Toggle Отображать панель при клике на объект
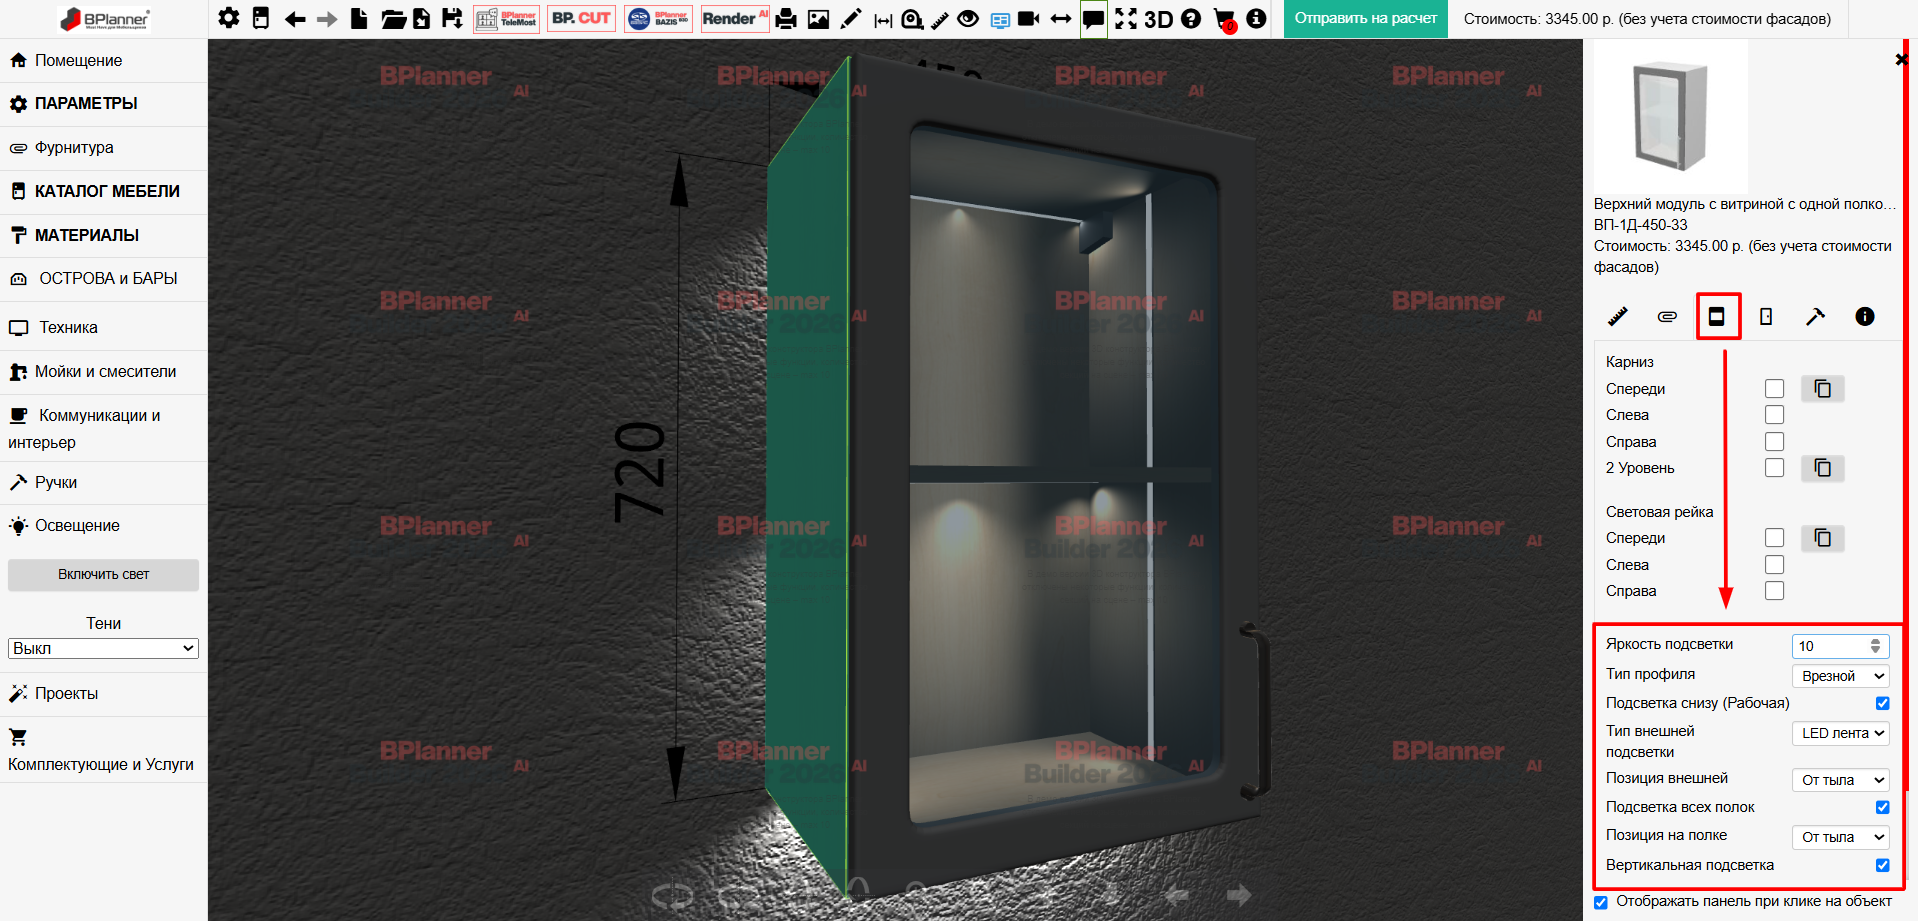This screenshot has width=1918, height=921. click(x=1601, y=902)
